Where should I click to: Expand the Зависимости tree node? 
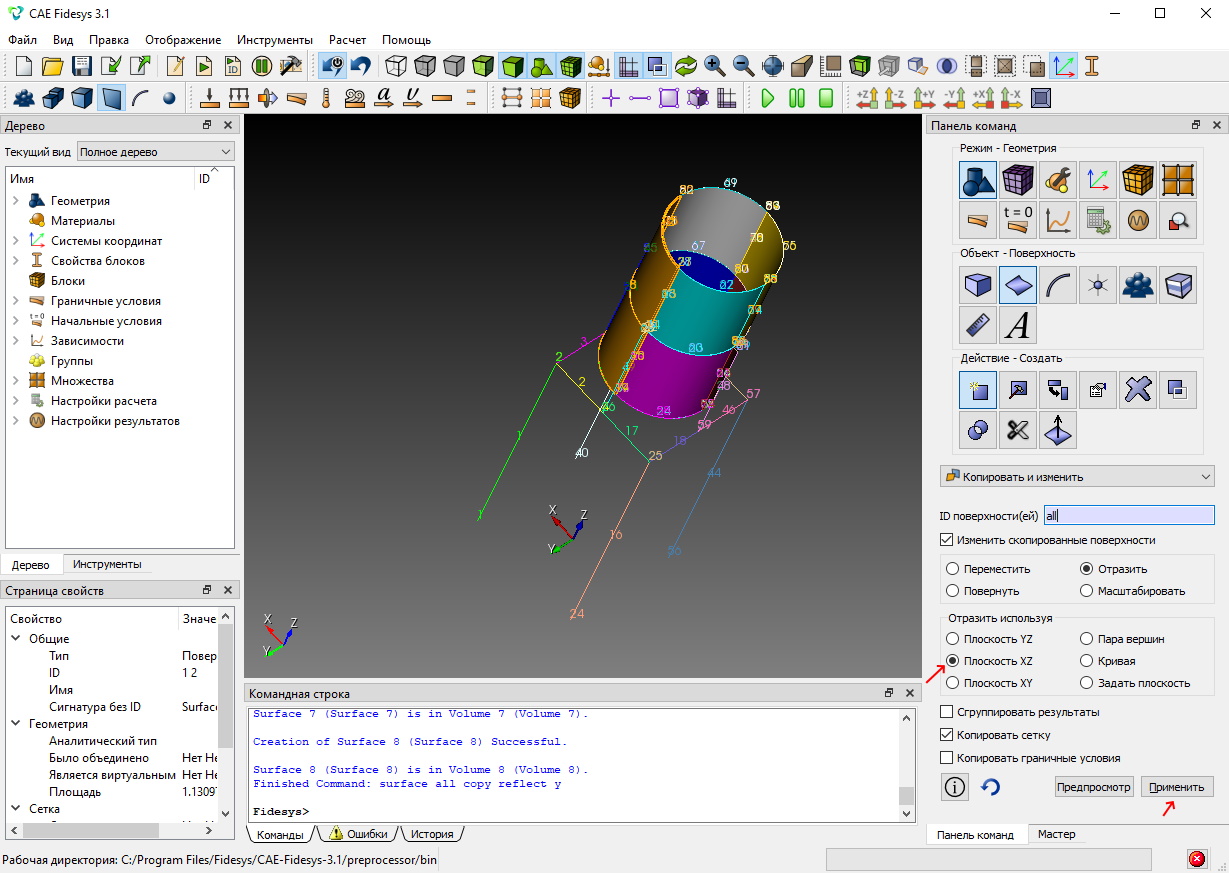click(x=16, y=341)
